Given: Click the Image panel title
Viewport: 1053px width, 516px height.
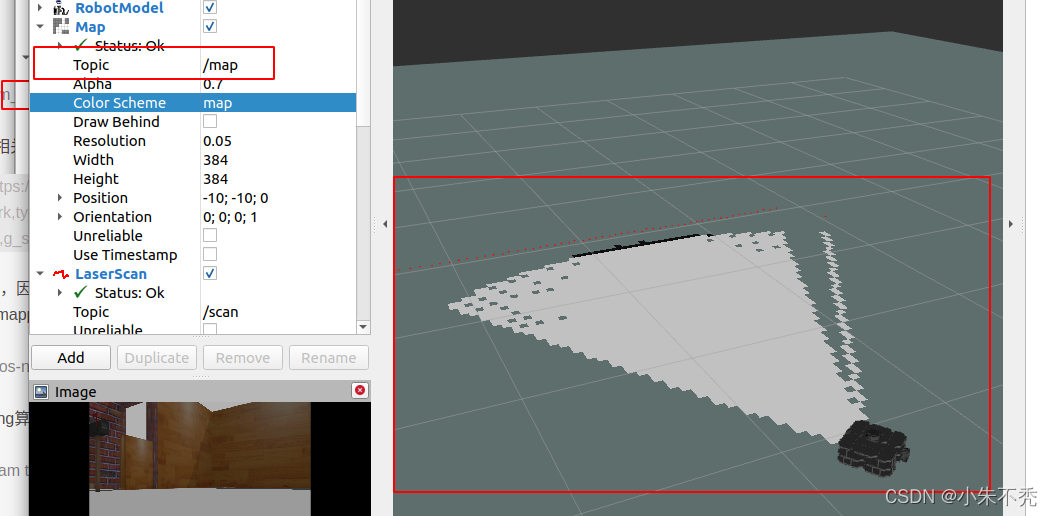Looking at the screenshot, I should tap(75, 392).
